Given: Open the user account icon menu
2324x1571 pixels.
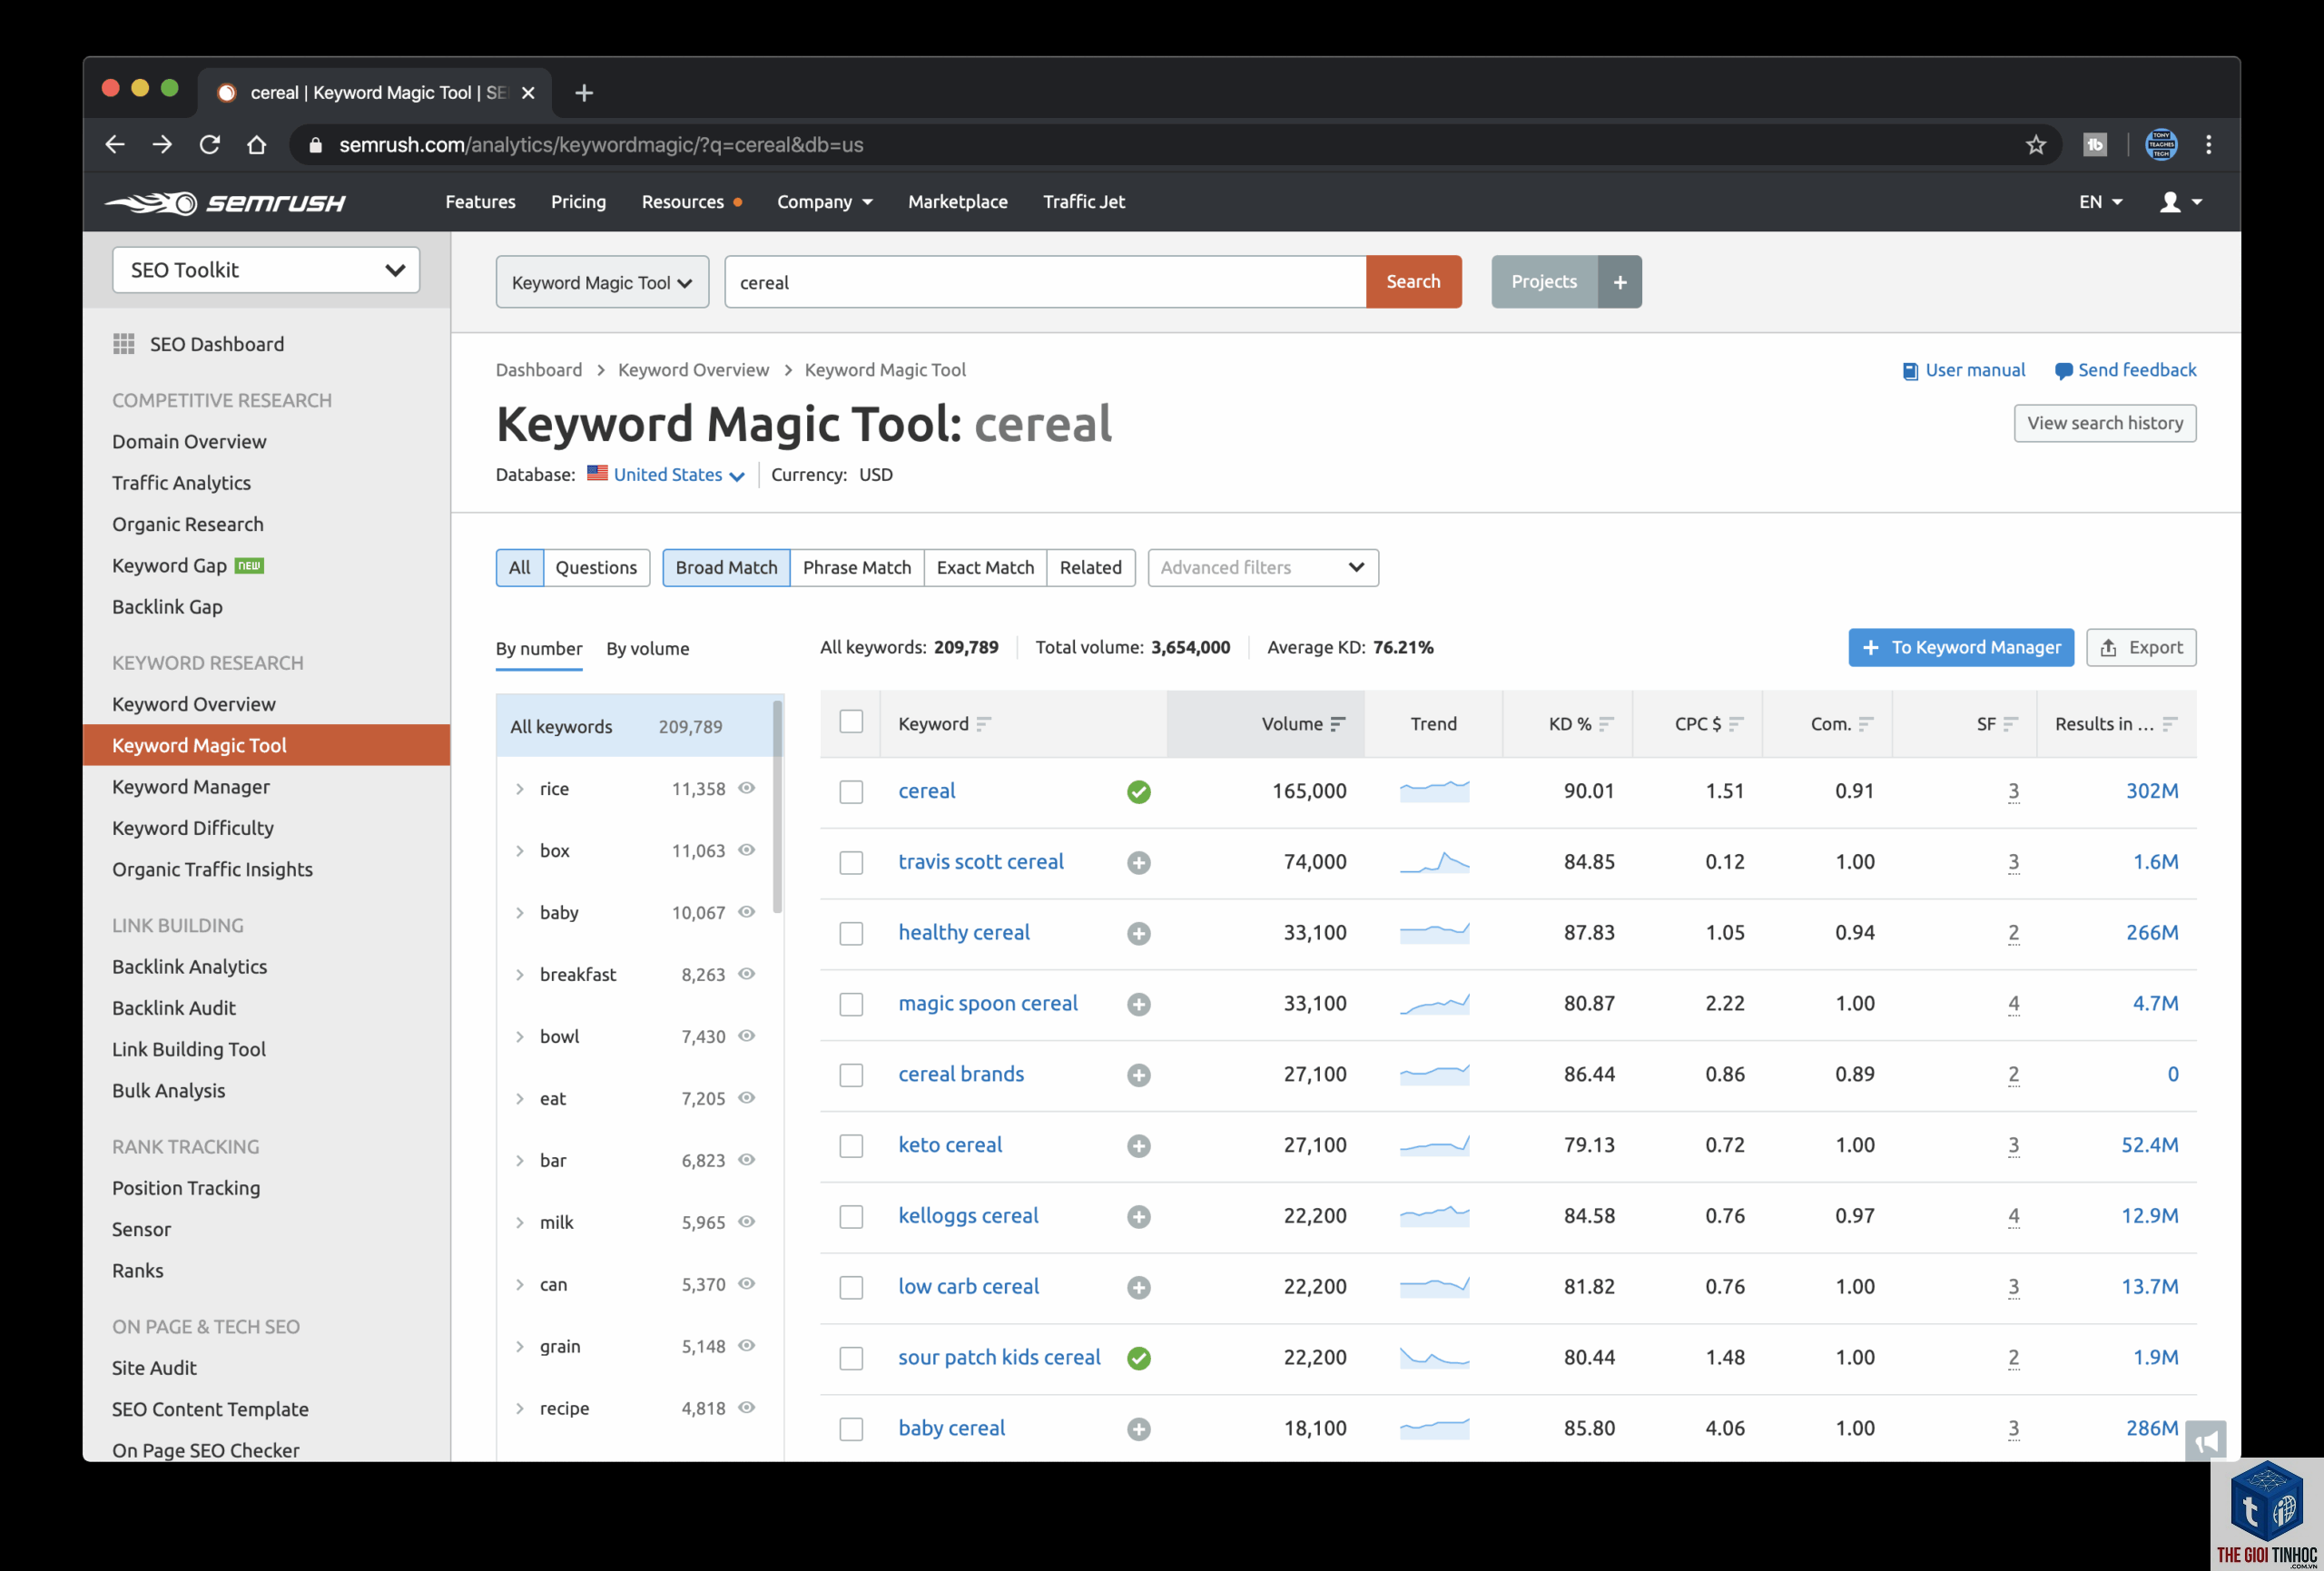Looking at the screenshot, I should pos(2180,202).
